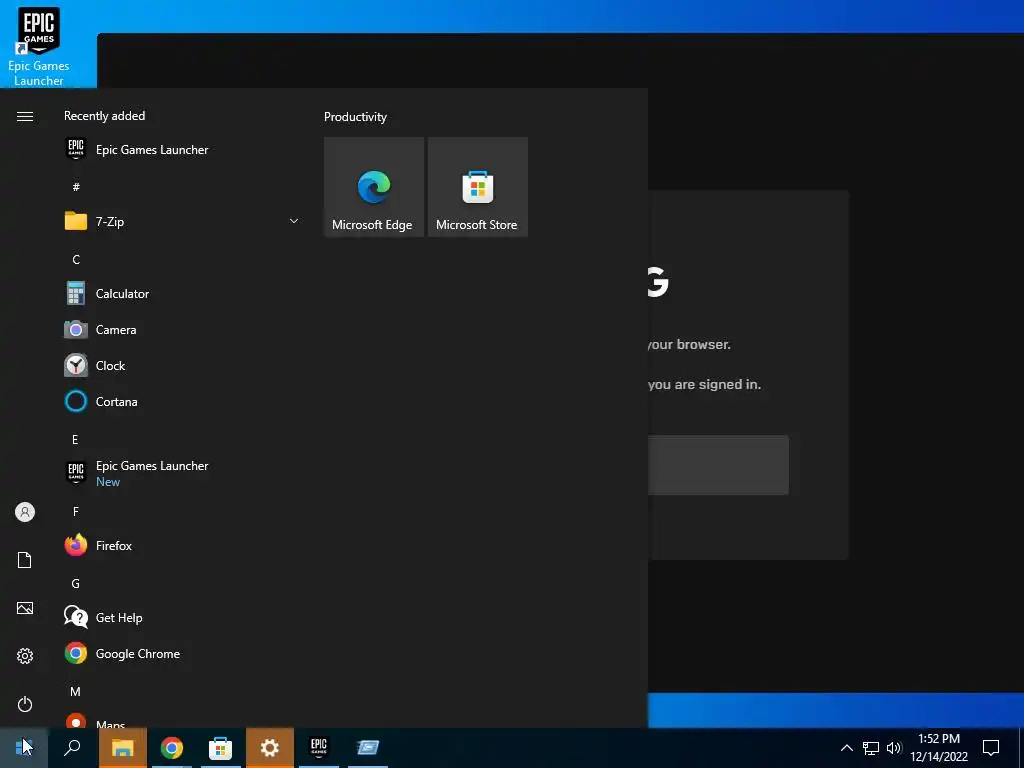Open taskbar Search magnifier
Screen dimensions: 1024x768
(x=72, y=748)
